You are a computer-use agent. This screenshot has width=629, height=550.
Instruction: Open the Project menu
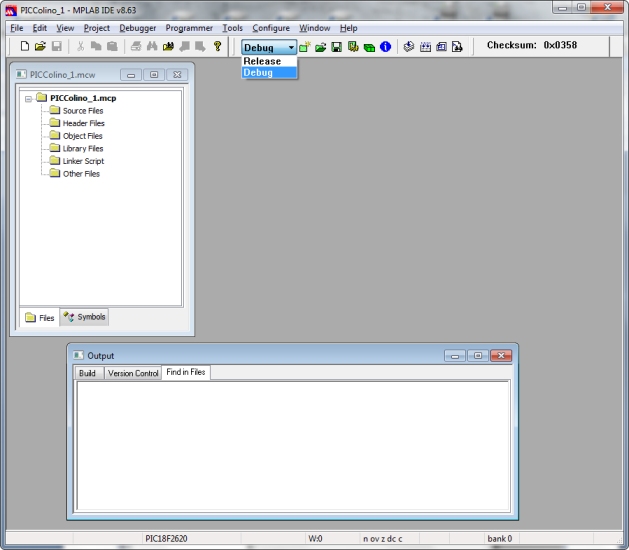point(97,28)
